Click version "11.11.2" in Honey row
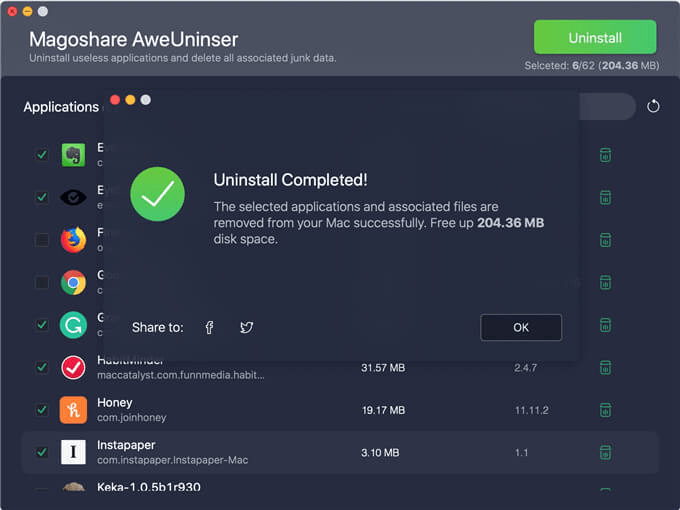 coord(531,410)
